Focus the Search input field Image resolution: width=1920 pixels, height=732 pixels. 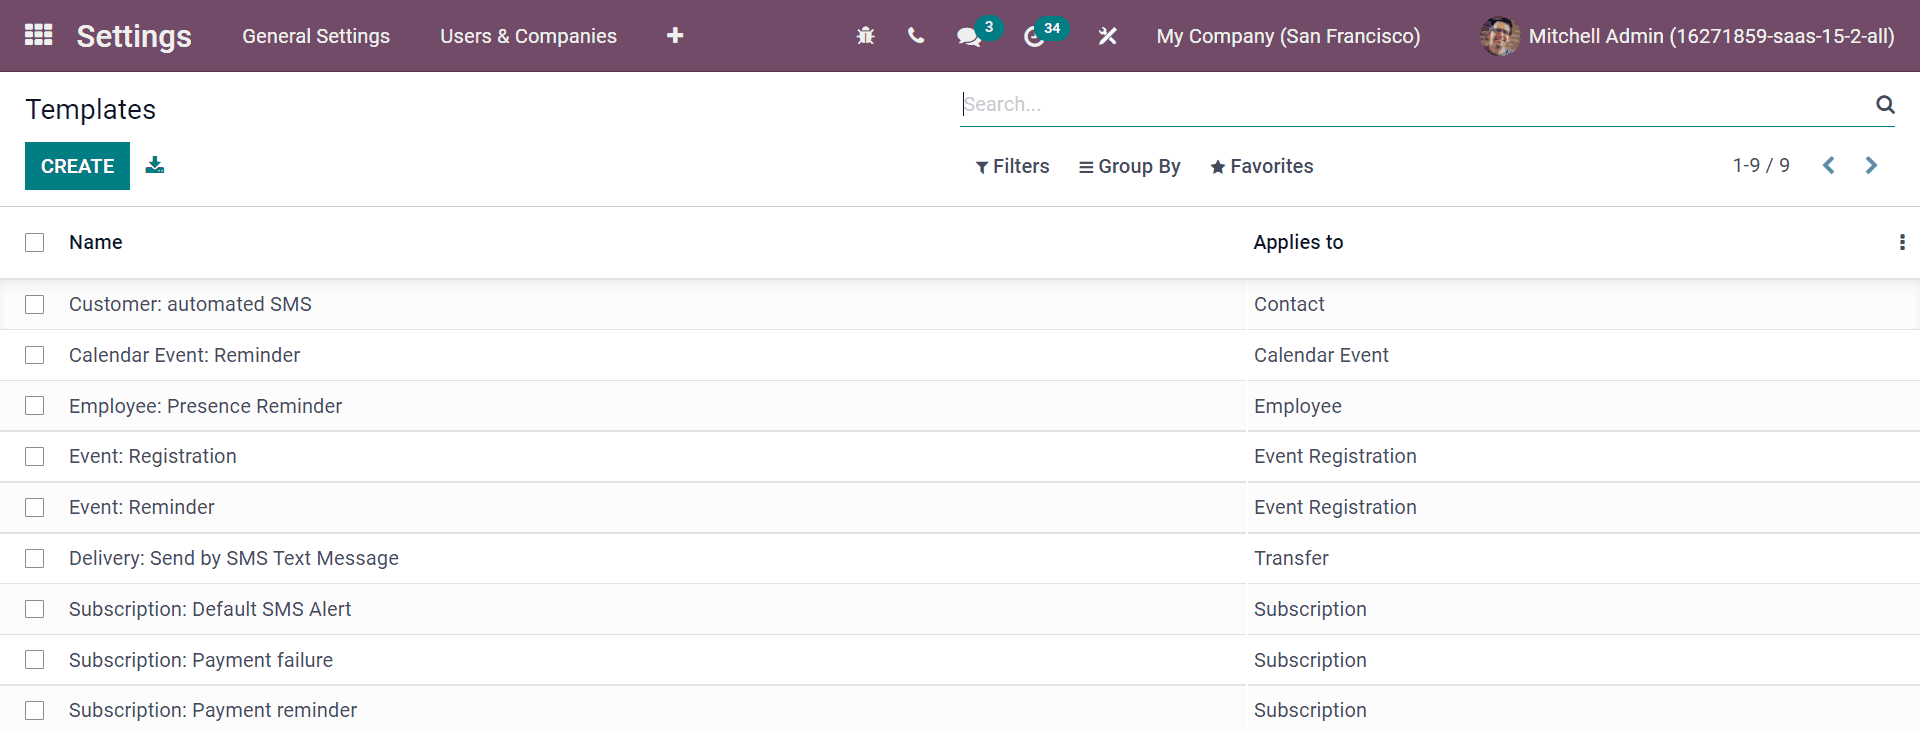tap(1410, 105)
